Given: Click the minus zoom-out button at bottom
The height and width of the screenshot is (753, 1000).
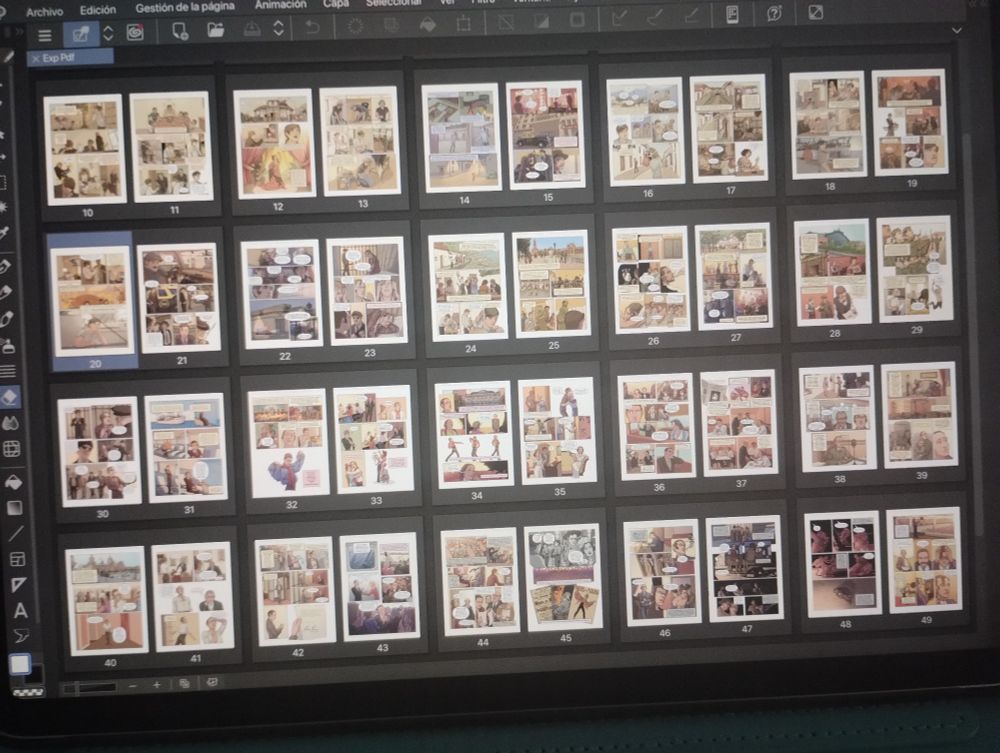Looking at the screenshot, I should tap(132, 686).
